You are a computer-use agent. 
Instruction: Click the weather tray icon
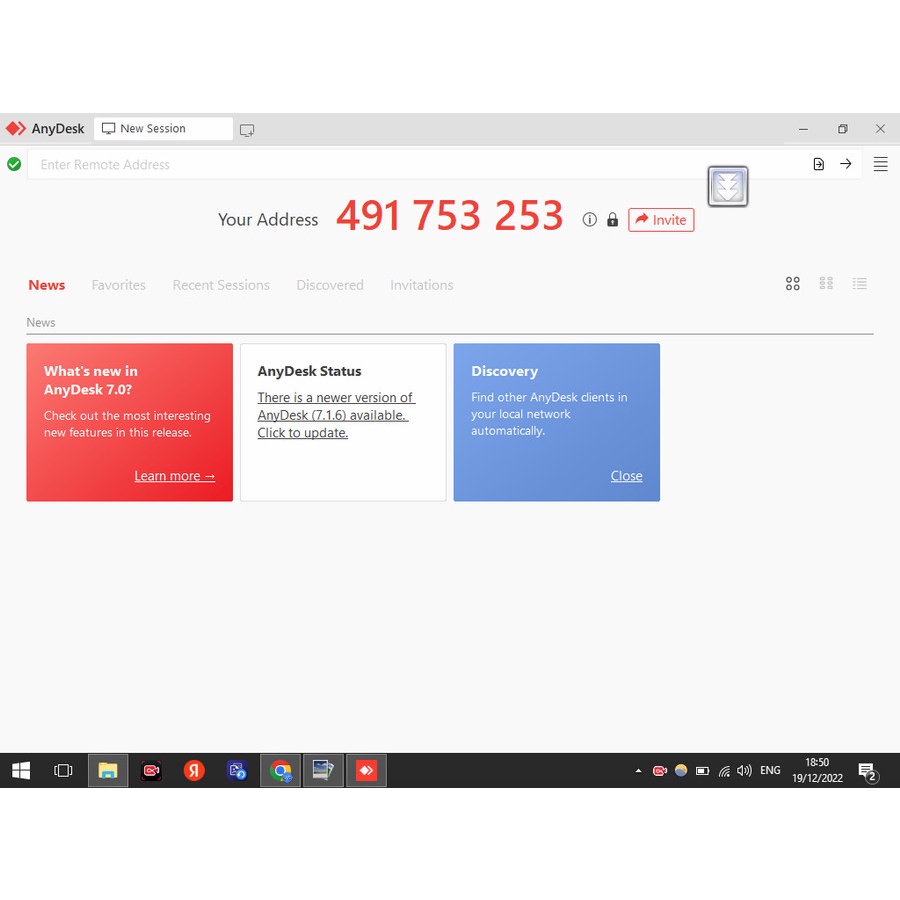tap(681, 771)
